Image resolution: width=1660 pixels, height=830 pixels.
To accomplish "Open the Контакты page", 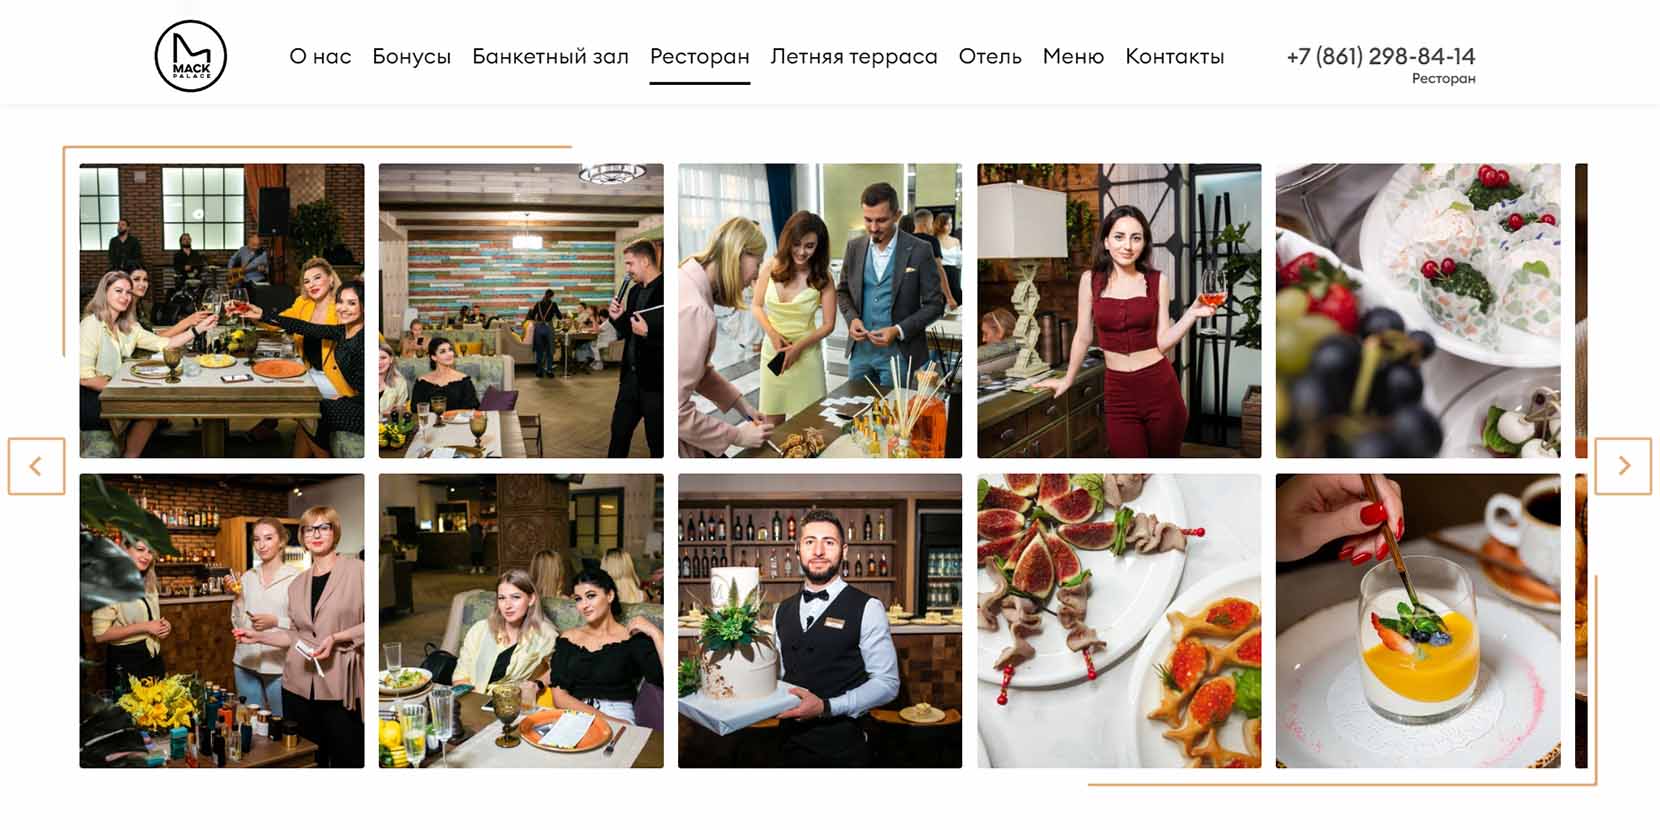I will coord(1174,56).
